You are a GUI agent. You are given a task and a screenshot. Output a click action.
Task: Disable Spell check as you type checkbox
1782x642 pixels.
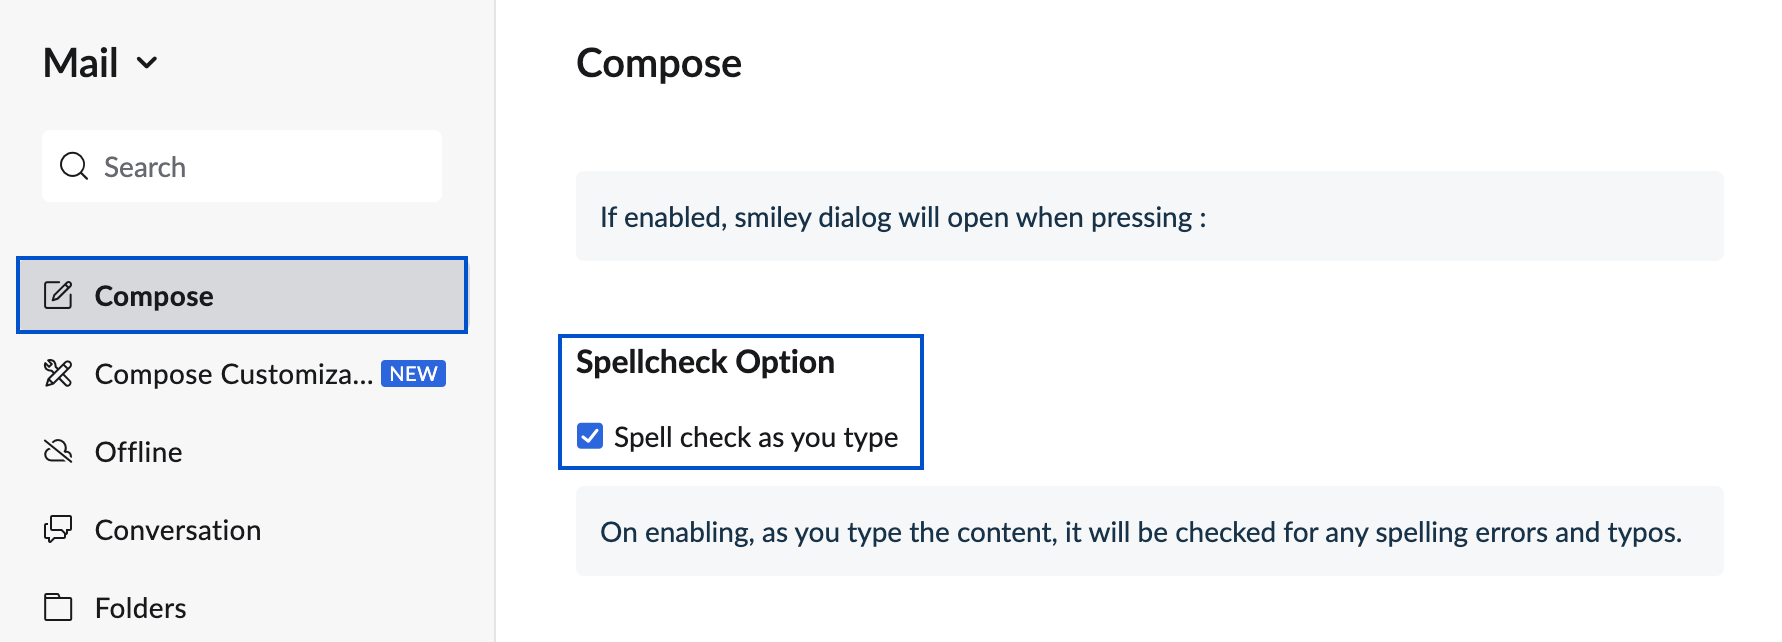tap(590, 436)
